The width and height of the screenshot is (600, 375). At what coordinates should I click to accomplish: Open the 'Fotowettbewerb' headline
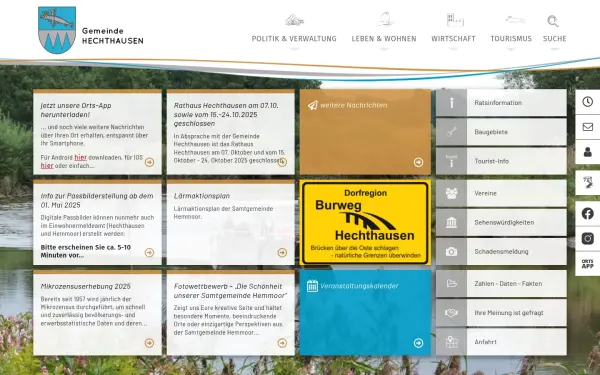(230, 291)
